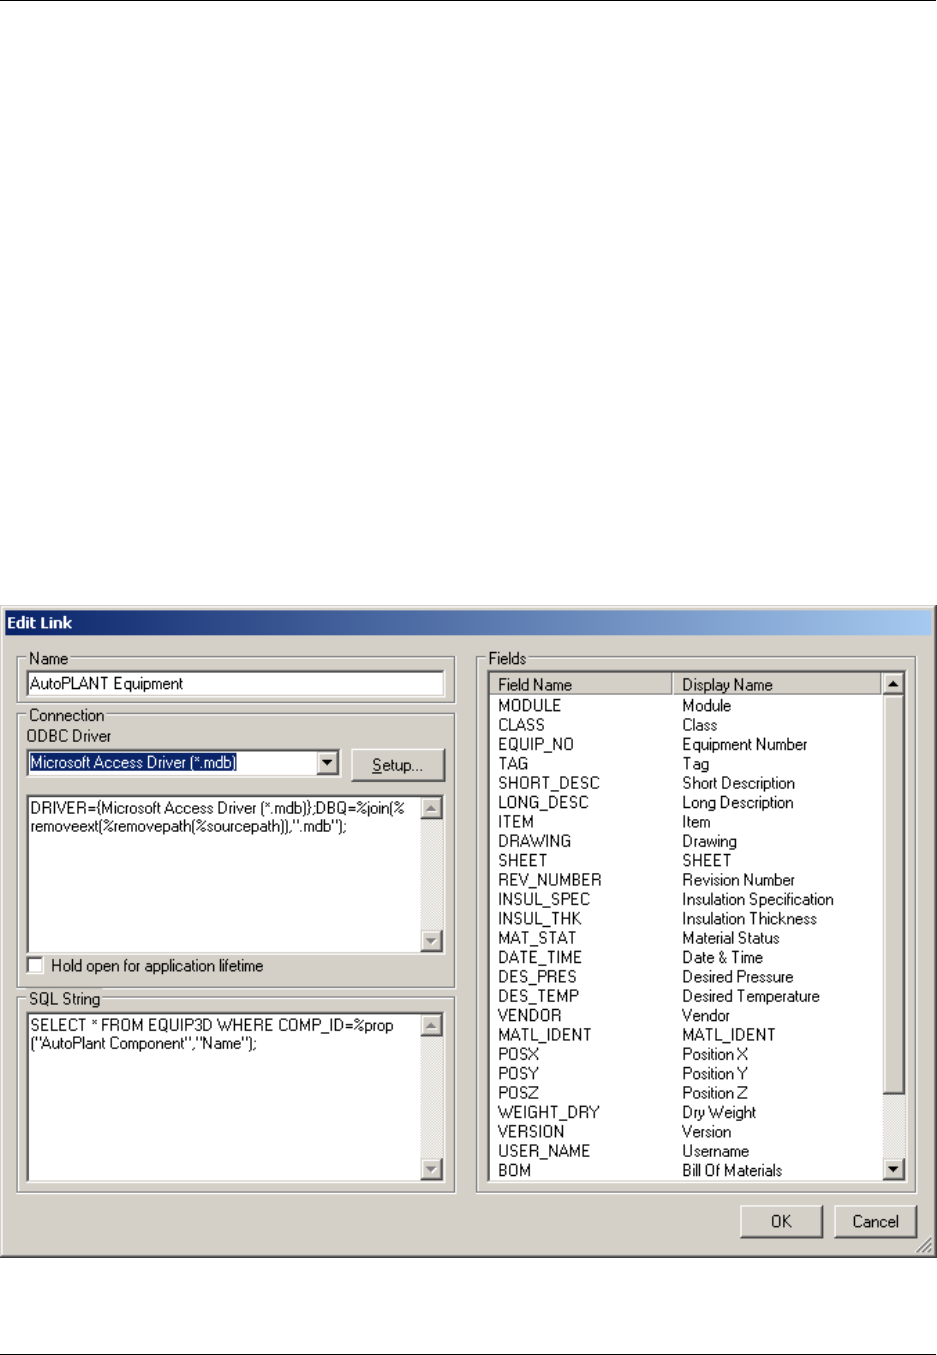This screenshot has height=1355, width=937.
Task: Select the POSX field row
Action: coord(686,1055)
